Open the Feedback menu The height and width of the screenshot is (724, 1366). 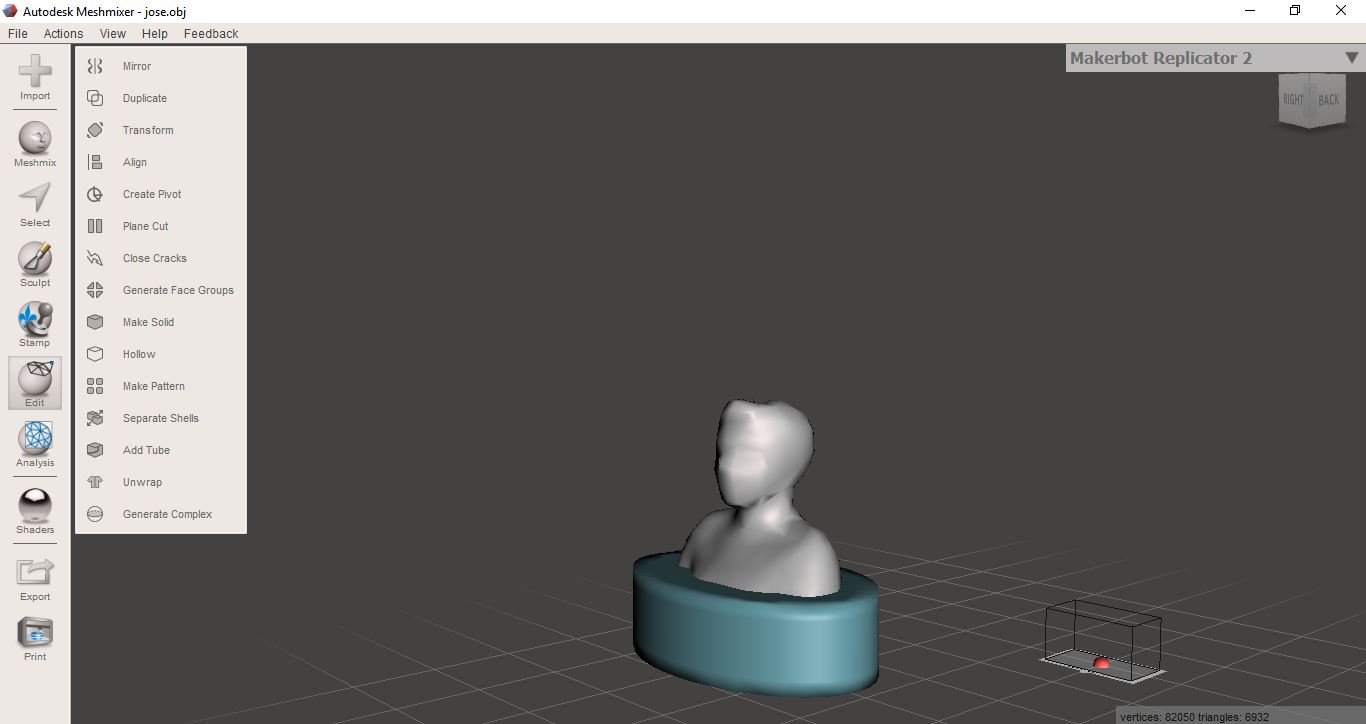pos(211,33)
